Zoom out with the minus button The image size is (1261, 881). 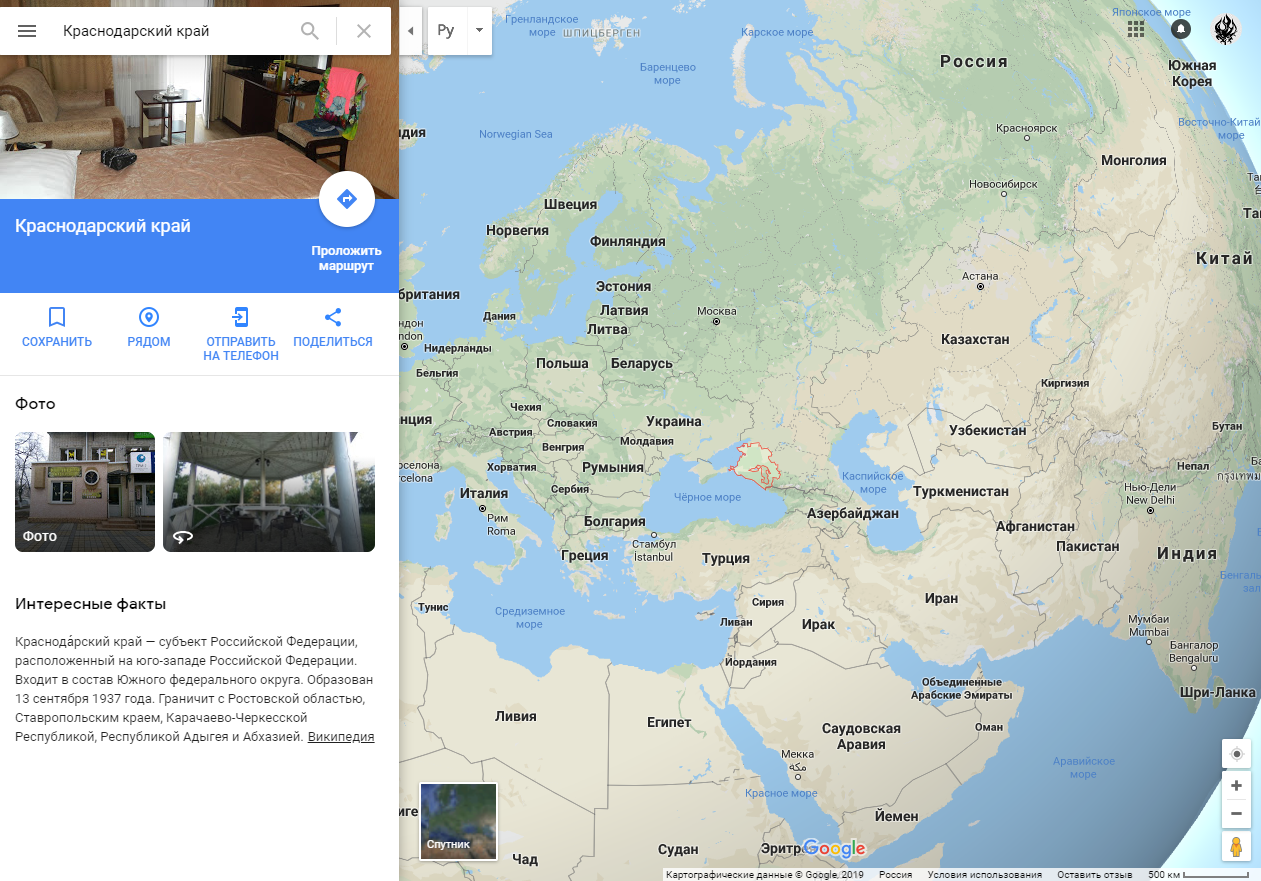tap(1237, 814)
